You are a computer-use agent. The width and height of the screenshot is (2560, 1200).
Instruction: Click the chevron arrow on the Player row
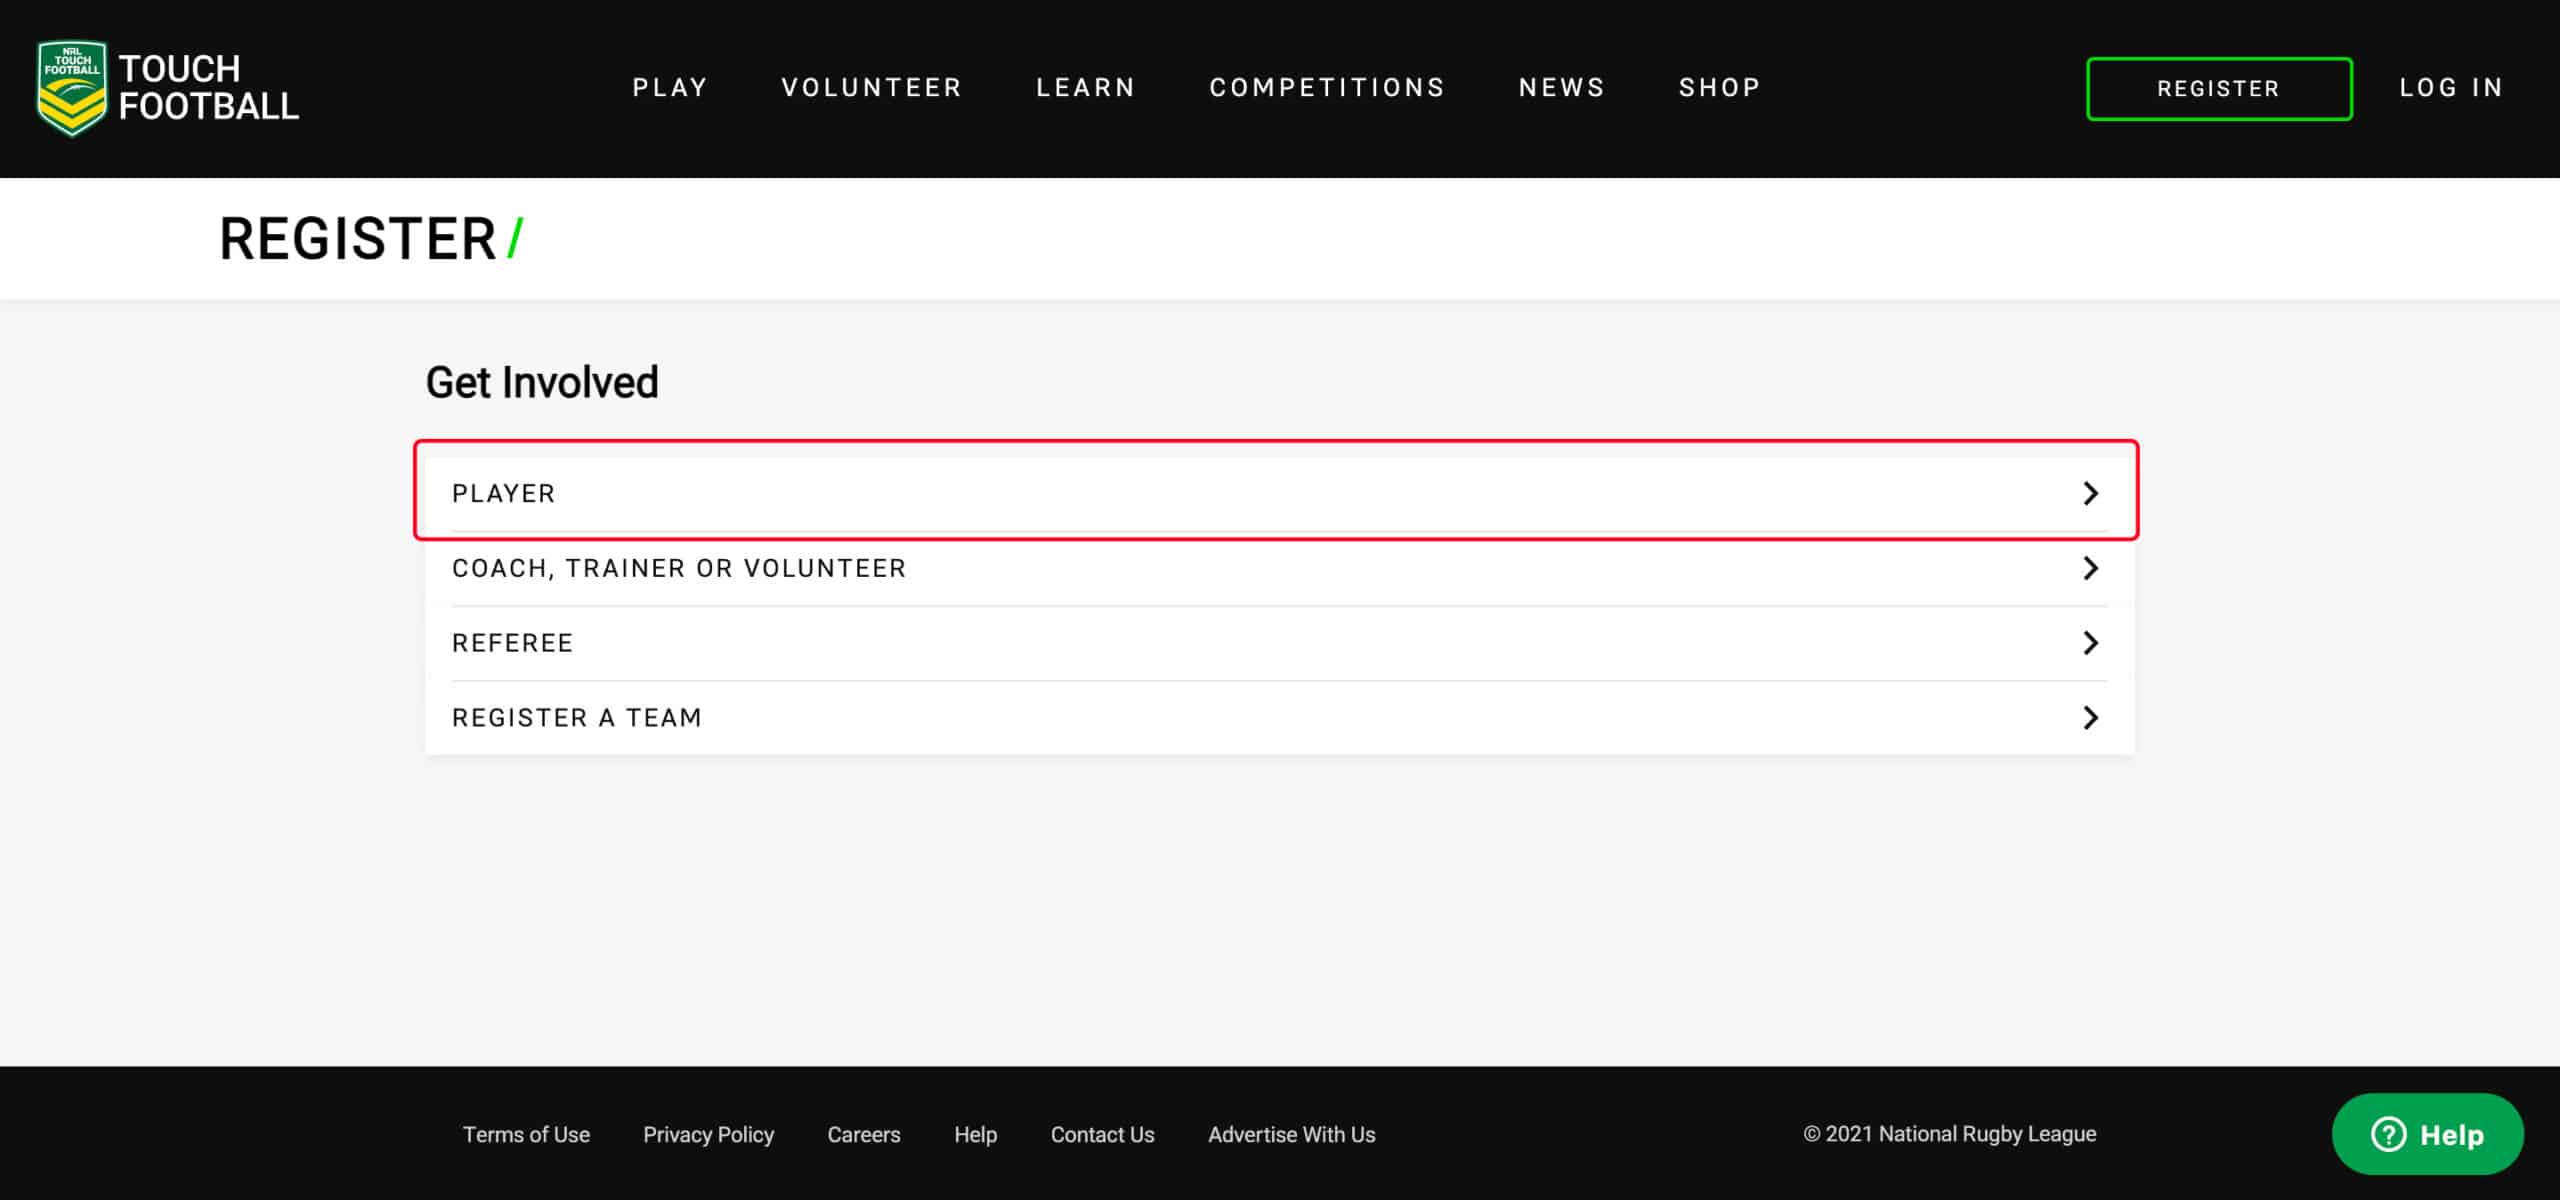2090,493
